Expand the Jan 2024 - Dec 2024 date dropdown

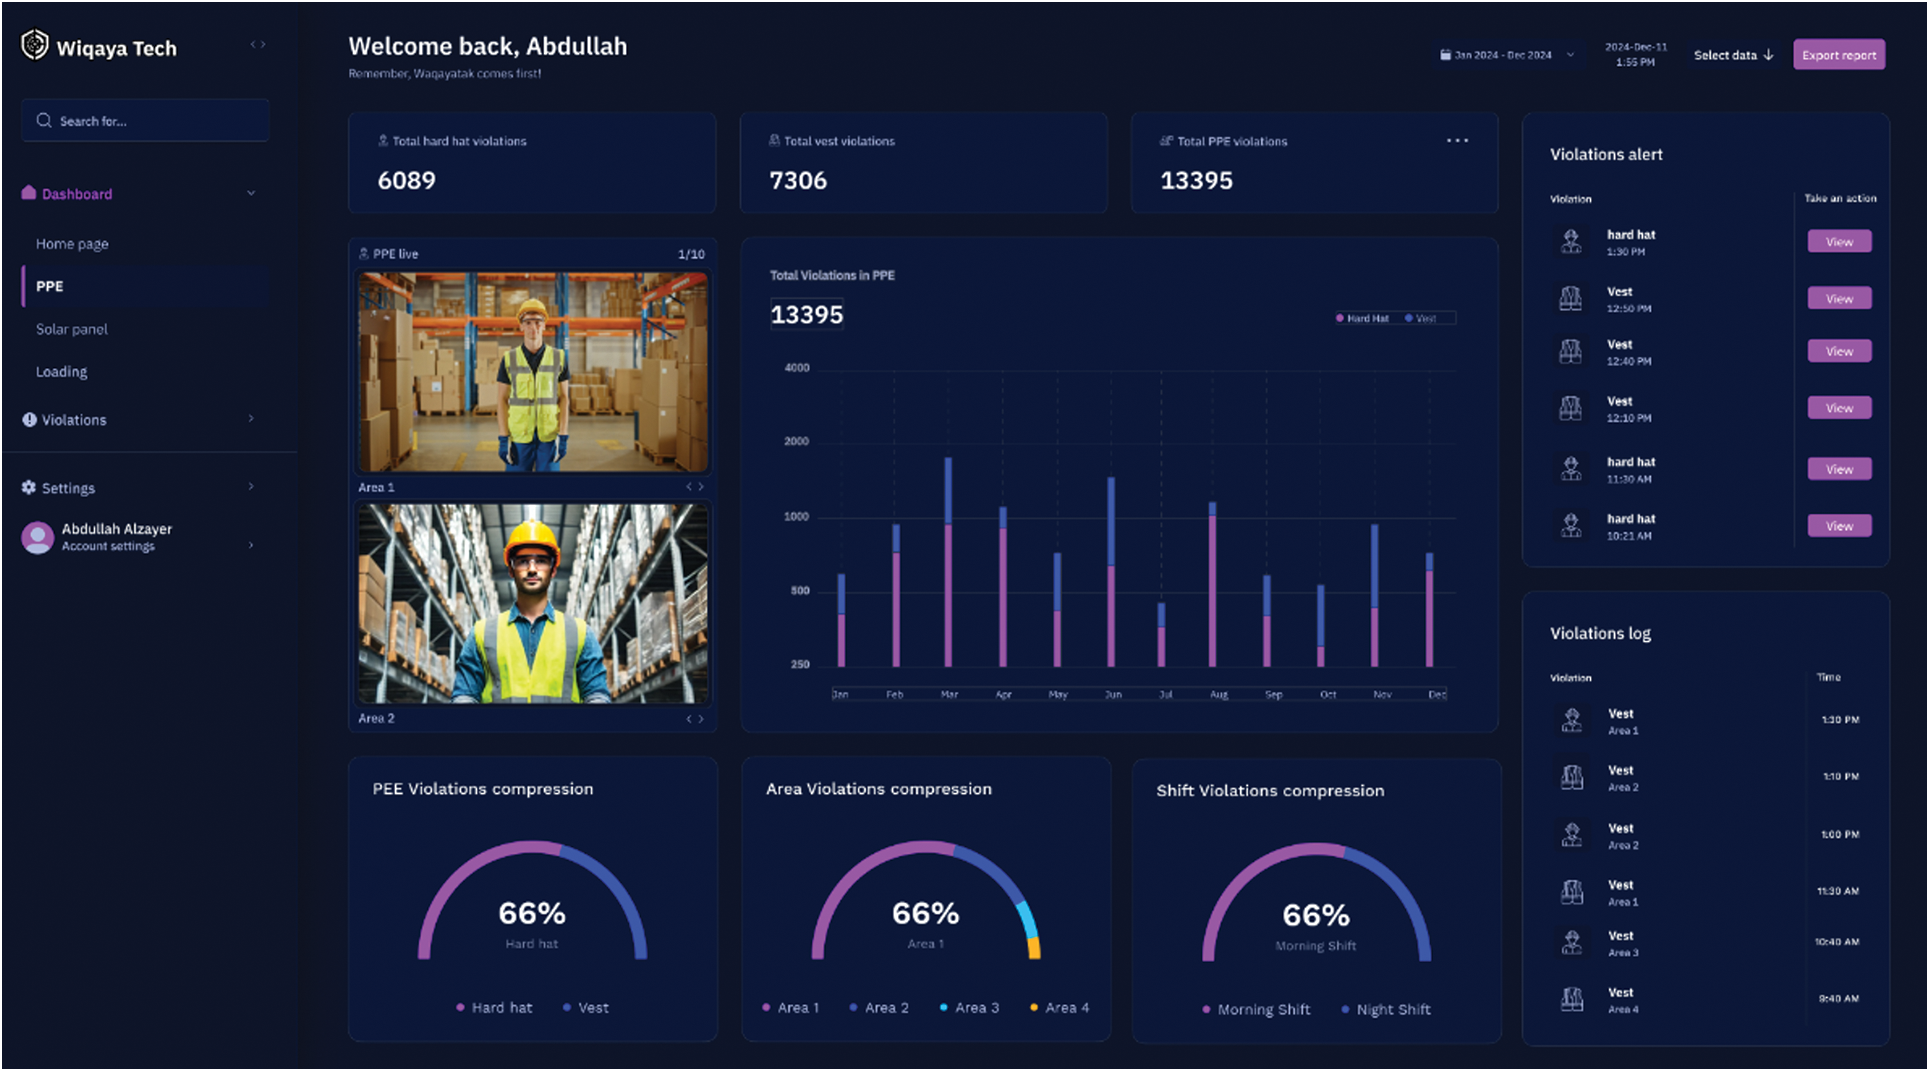click(x=1570, y=55)
